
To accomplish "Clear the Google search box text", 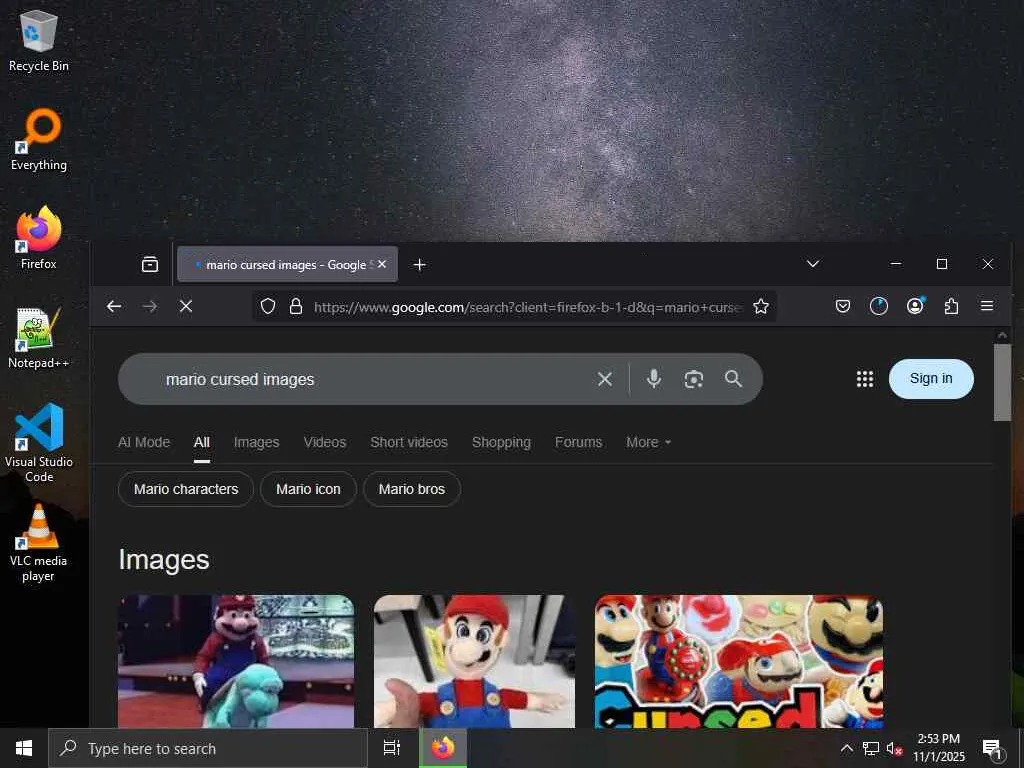I will coord(605,379).
